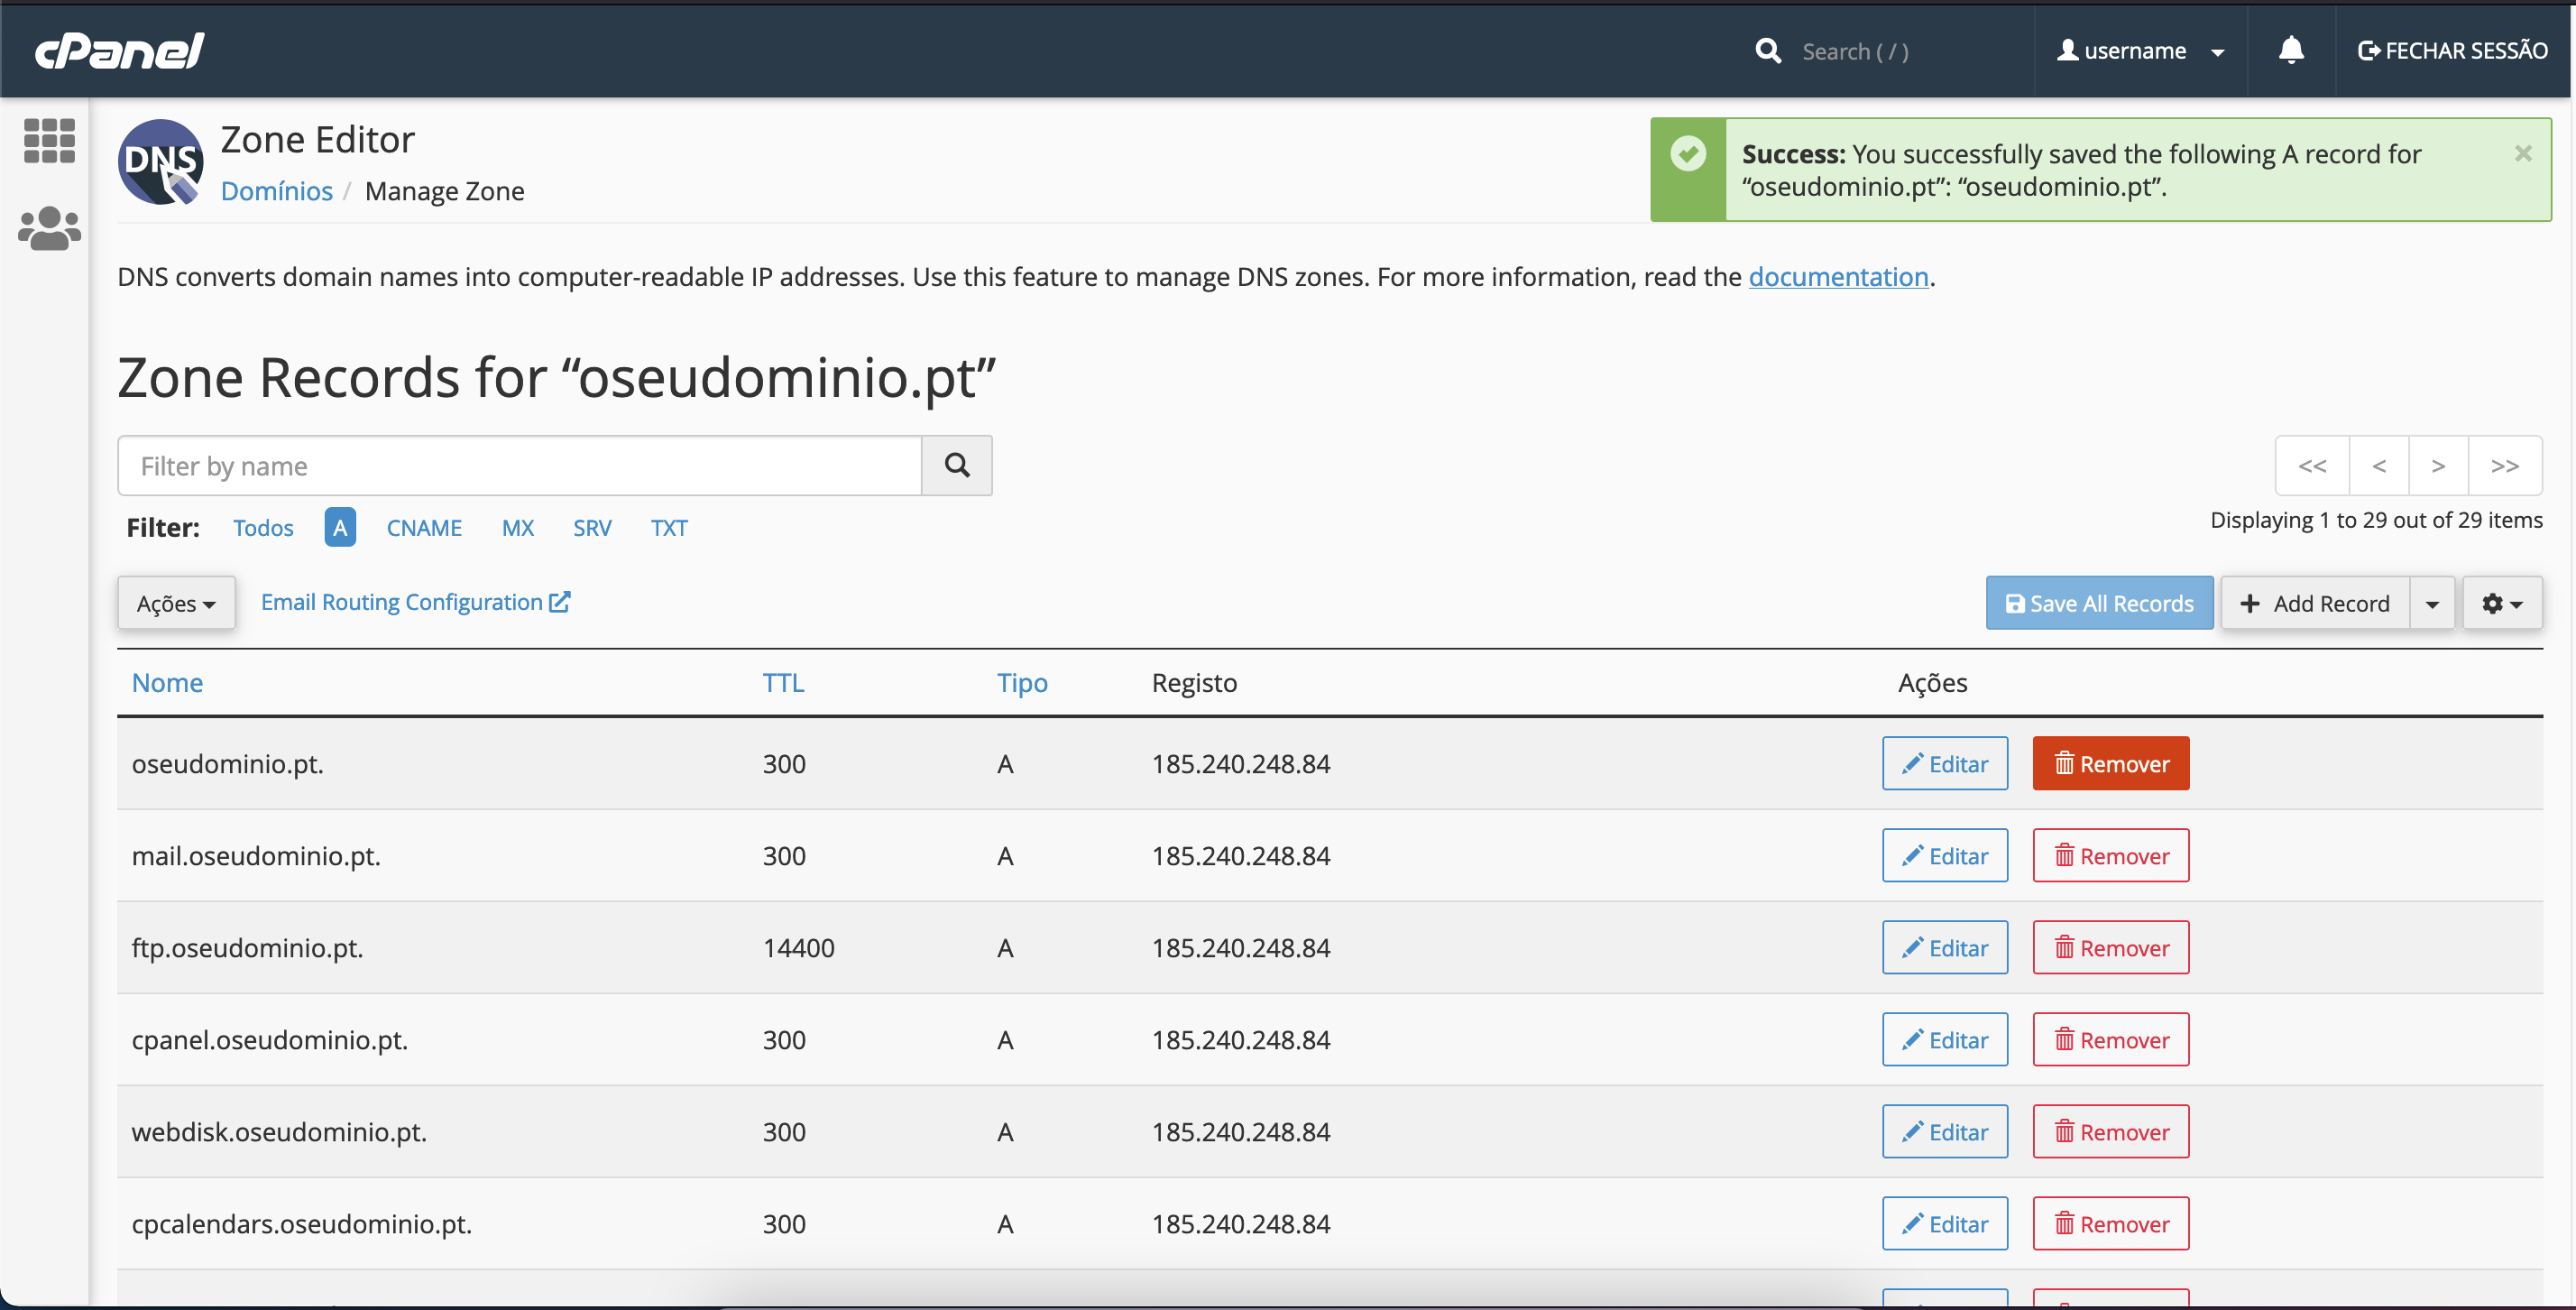
Task: Expand the Add Record arrow dropdown
Action: point(2432,603)
